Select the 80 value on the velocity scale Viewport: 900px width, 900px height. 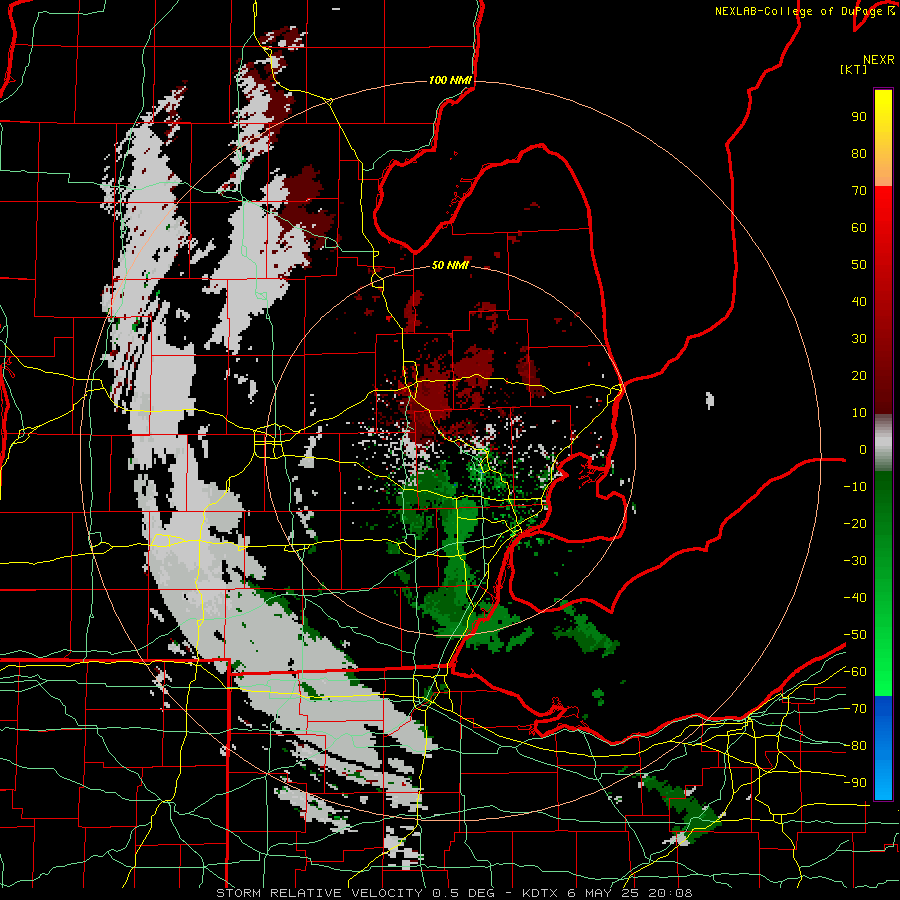tap(859, 154)
